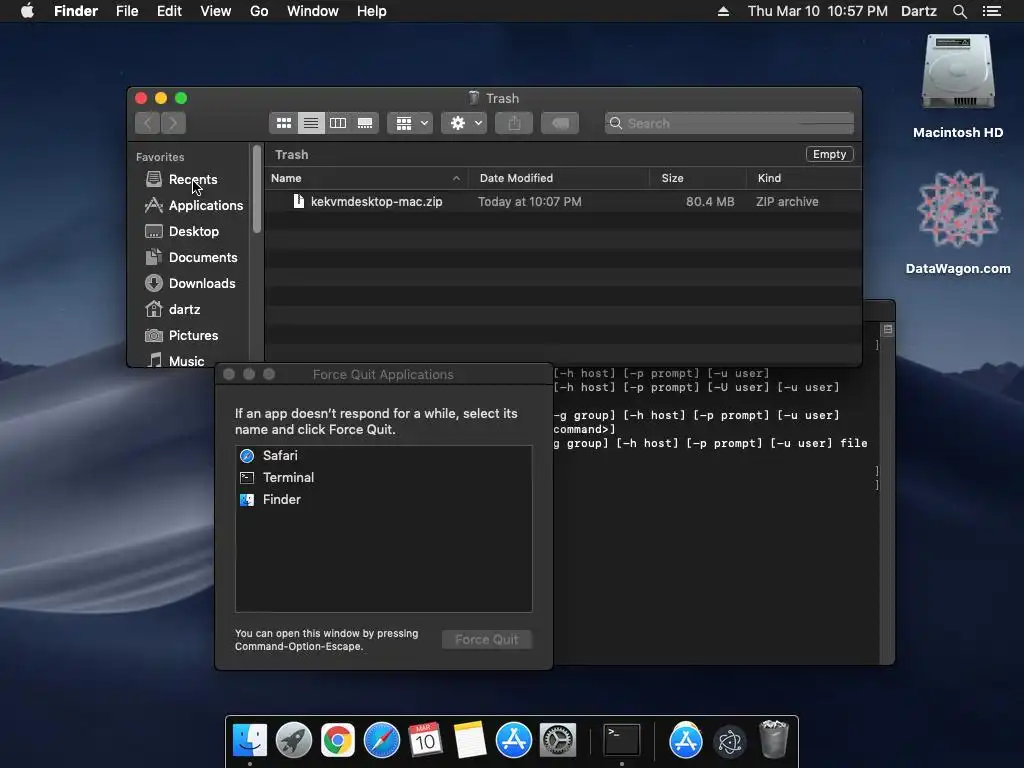Screen dimensions: 1024x768
Task: Open the Help menu
Action: click(372, 11)
